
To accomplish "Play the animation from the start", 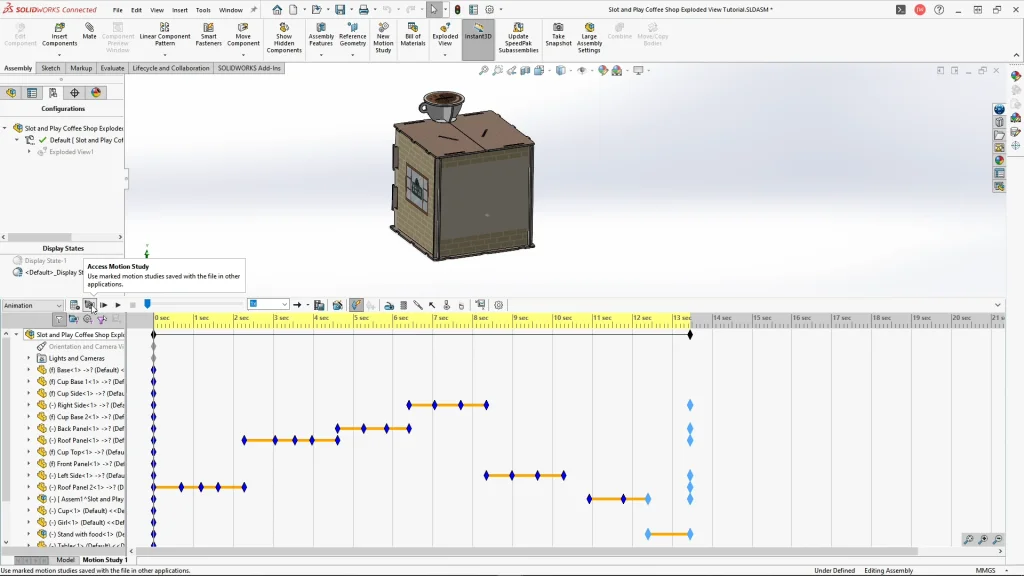I will pyautogui.click(x=103, y=305).
